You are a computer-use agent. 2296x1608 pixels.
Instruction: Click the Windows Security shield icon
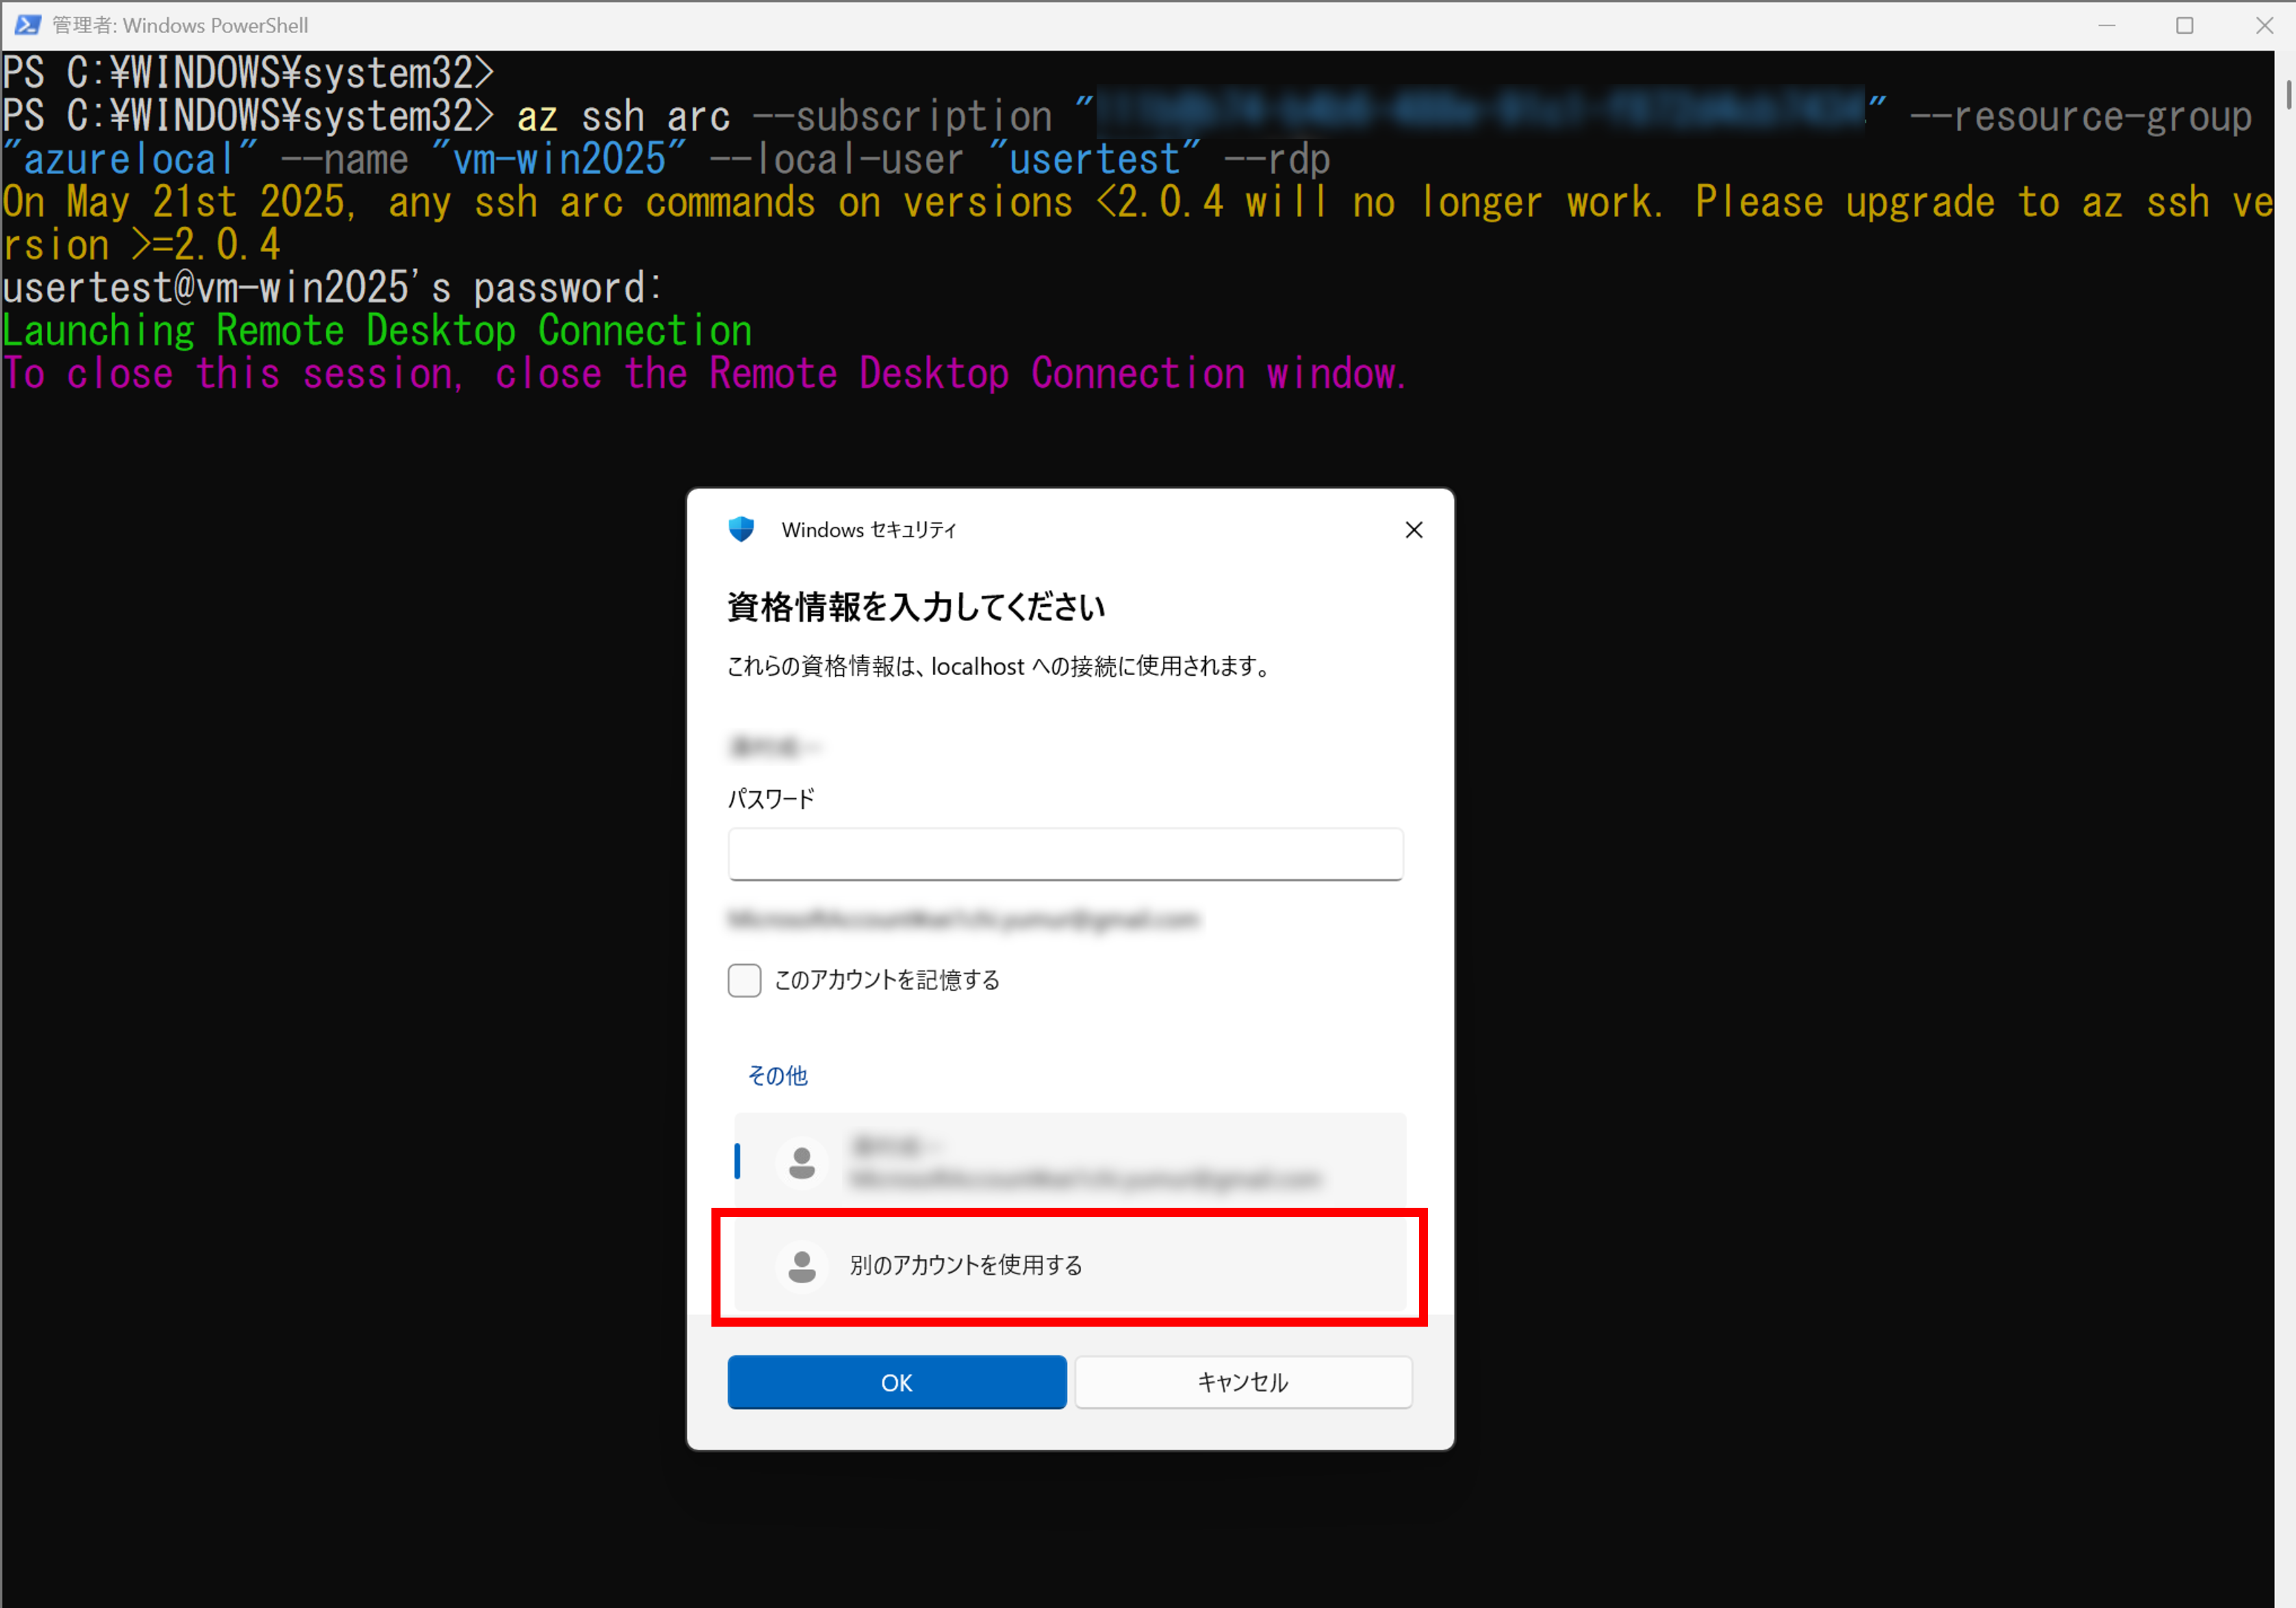point(741,529)
